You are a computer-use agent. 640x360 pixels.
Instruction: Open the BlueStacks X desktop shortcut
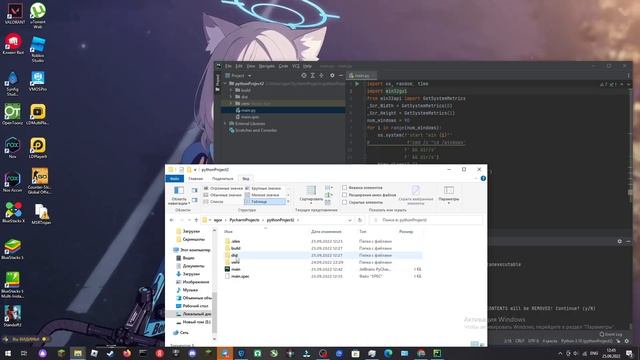click(13, 212)
